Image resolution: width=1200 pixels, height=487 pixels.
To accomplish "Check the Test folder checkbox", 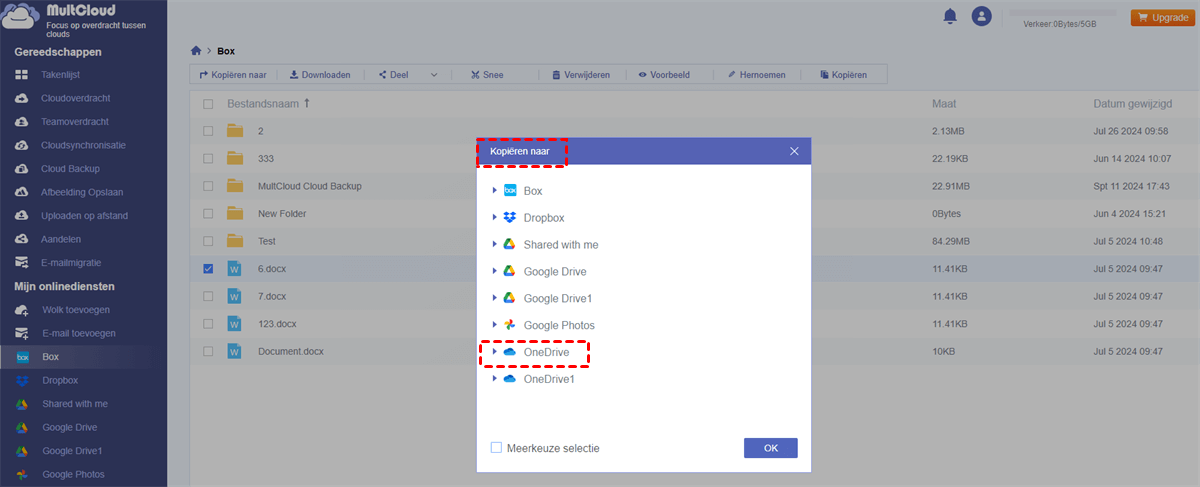I will coord(208,241).
